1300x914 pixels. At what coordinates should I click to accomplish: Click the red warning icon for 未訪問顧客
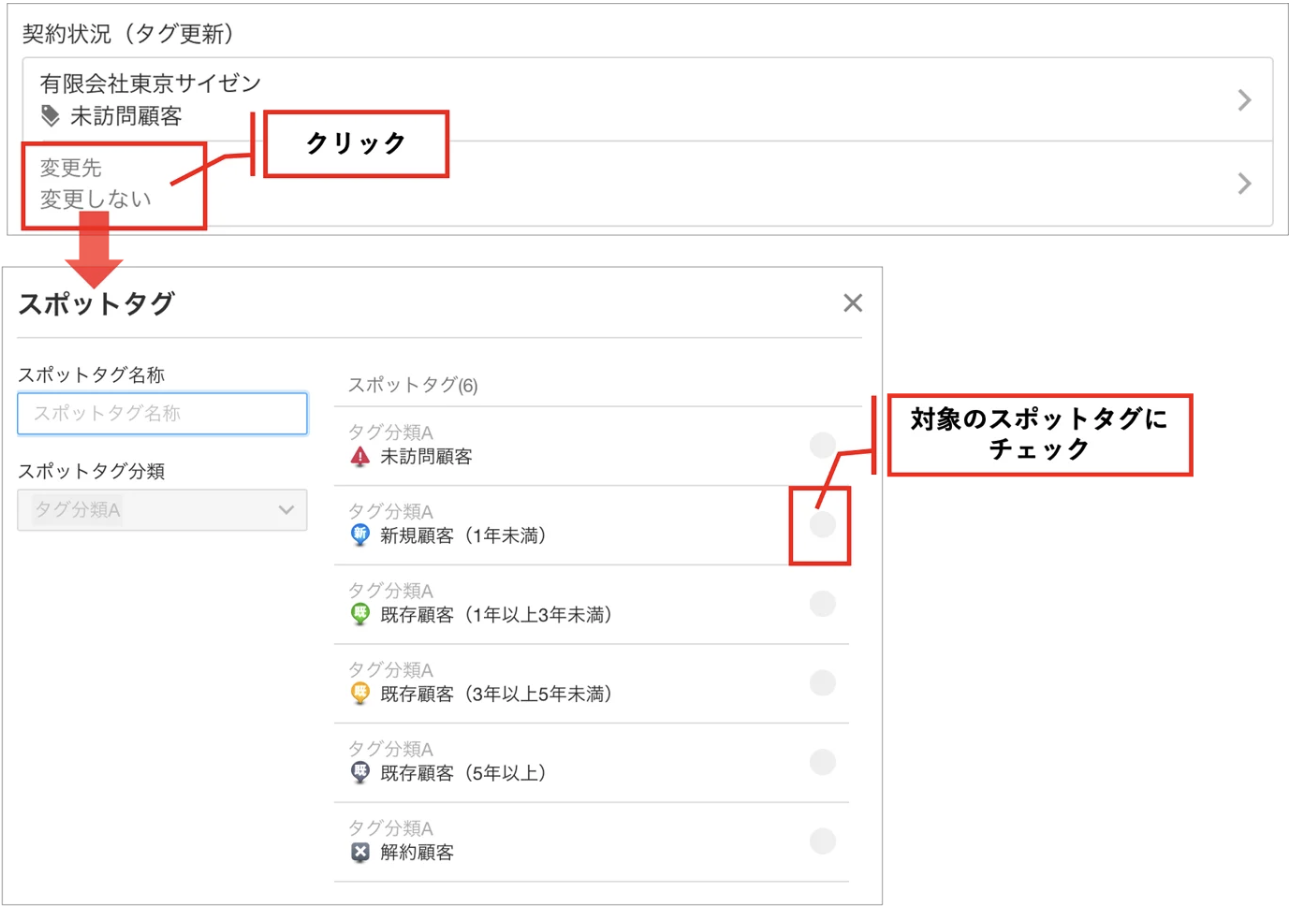360,457
